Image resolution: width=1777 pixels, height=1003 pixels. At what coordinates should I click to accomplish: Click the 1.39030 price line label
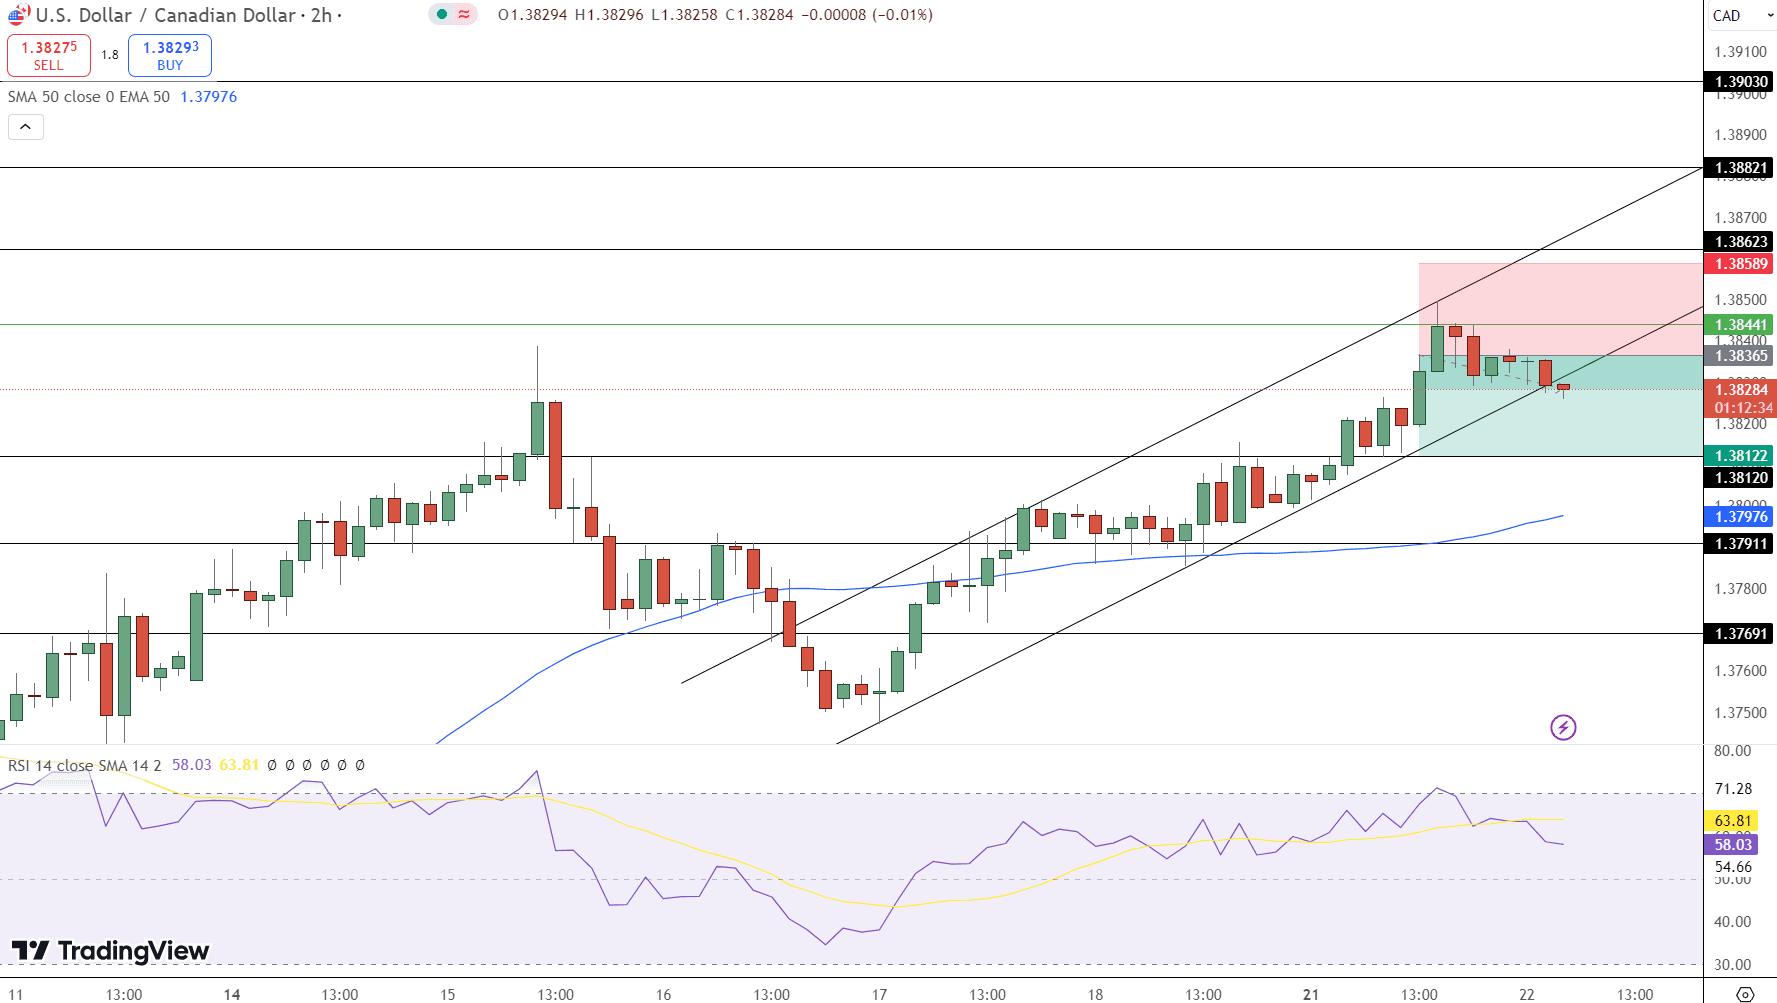[1740, 82]
